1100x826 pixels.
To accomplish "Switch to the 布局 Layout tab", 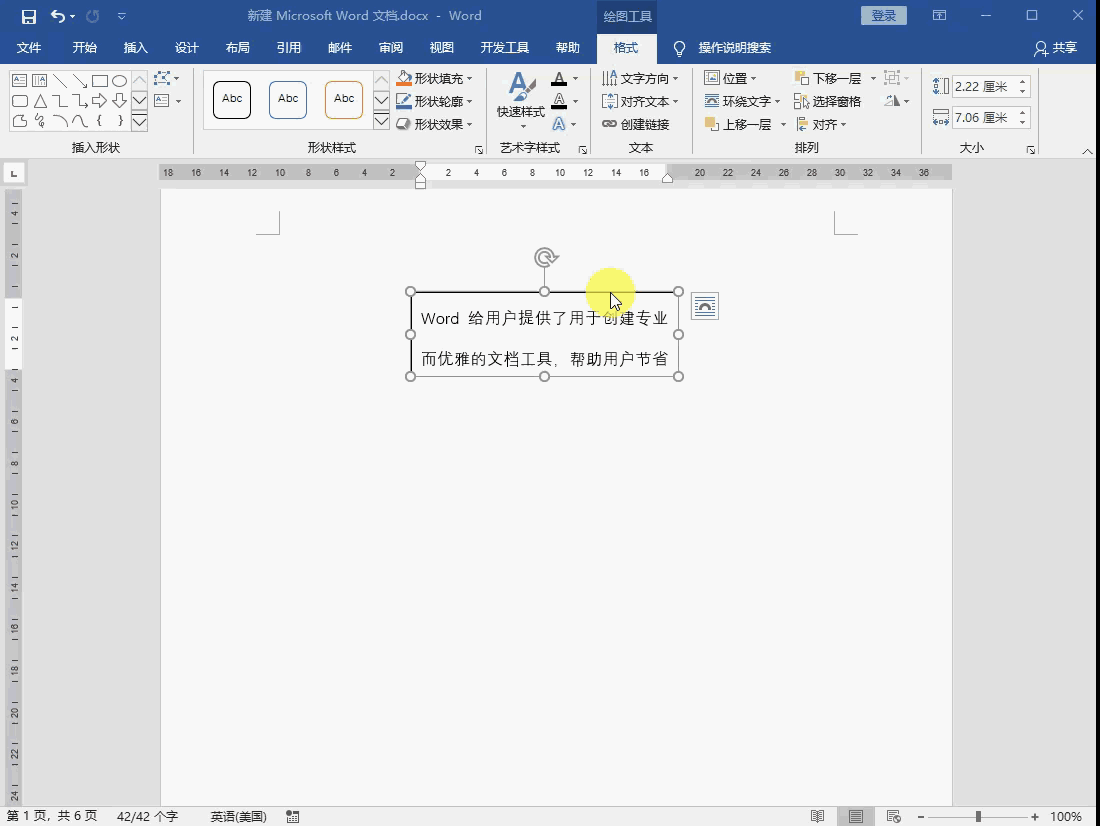I will [x=237, y=48].
